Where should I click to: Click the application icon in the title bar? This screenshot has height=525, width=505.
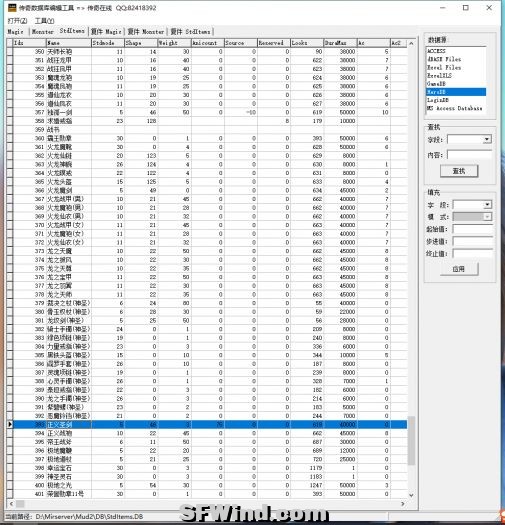12,7
